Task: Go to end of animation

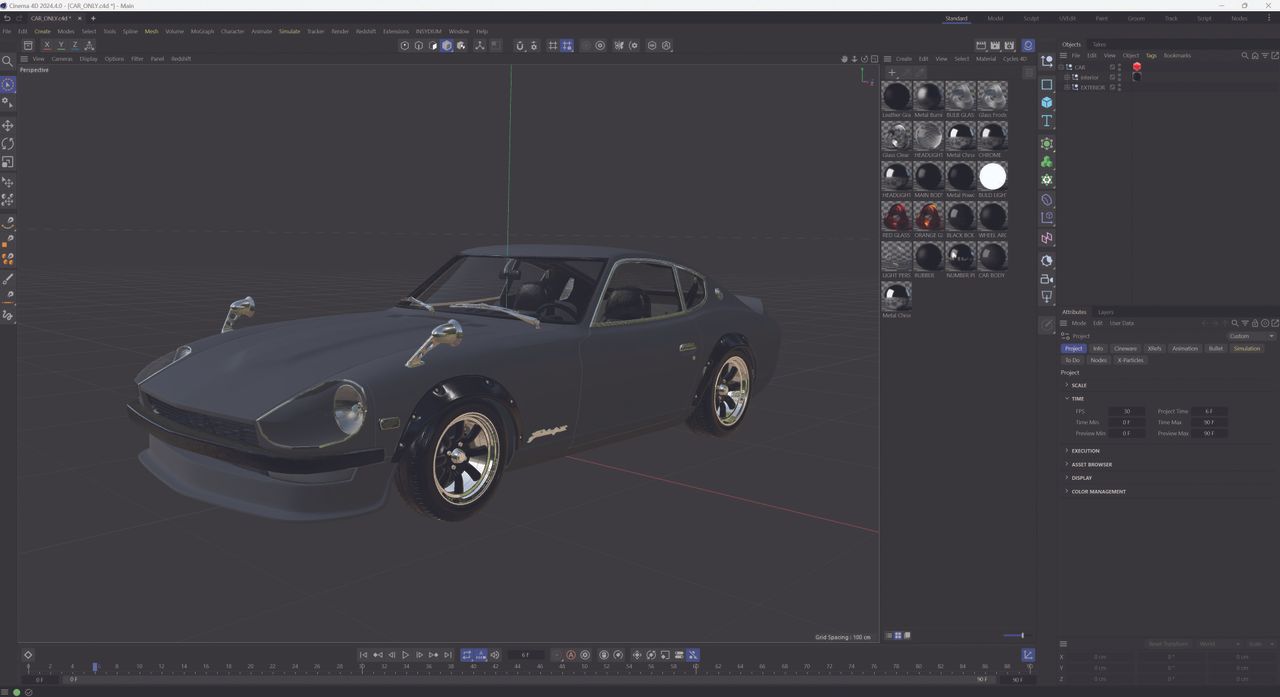Action: pos(447,655)
